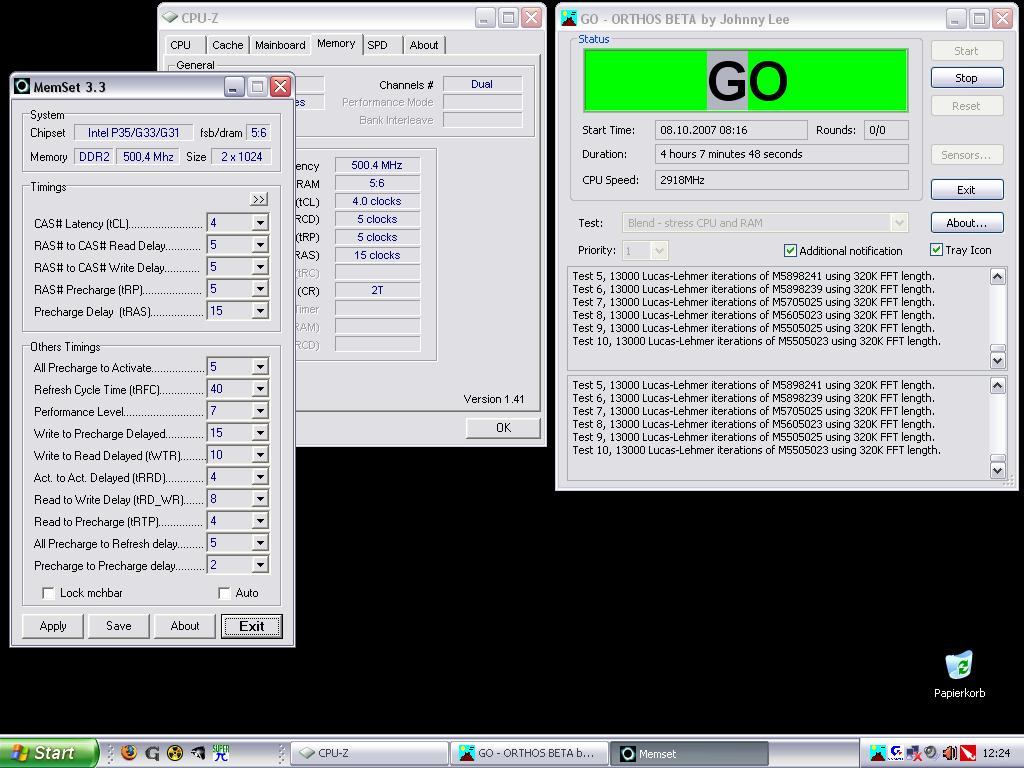Launch the G icon in quick launch
The width and height of the screenshot is (1024, 768).
coord(152,753)
